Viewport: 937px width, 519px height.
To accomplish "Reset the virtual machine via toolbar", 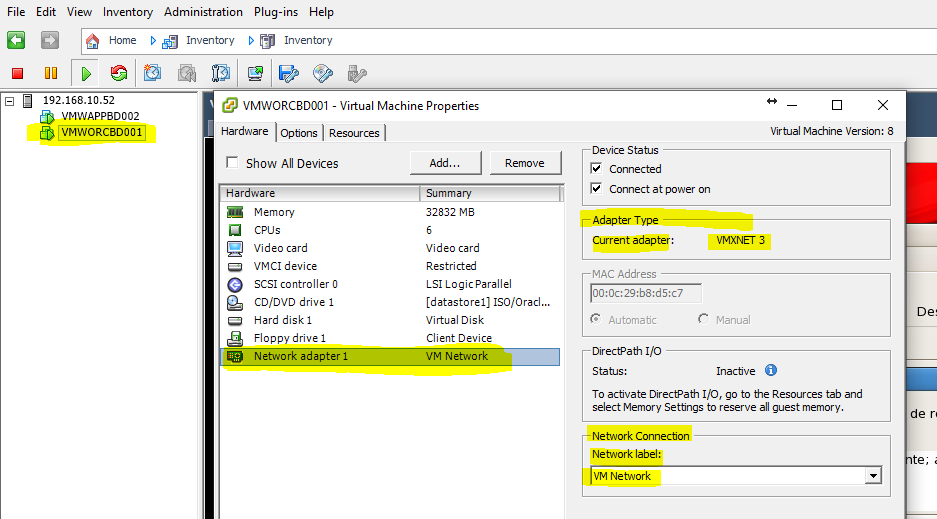I will point(119,73).
